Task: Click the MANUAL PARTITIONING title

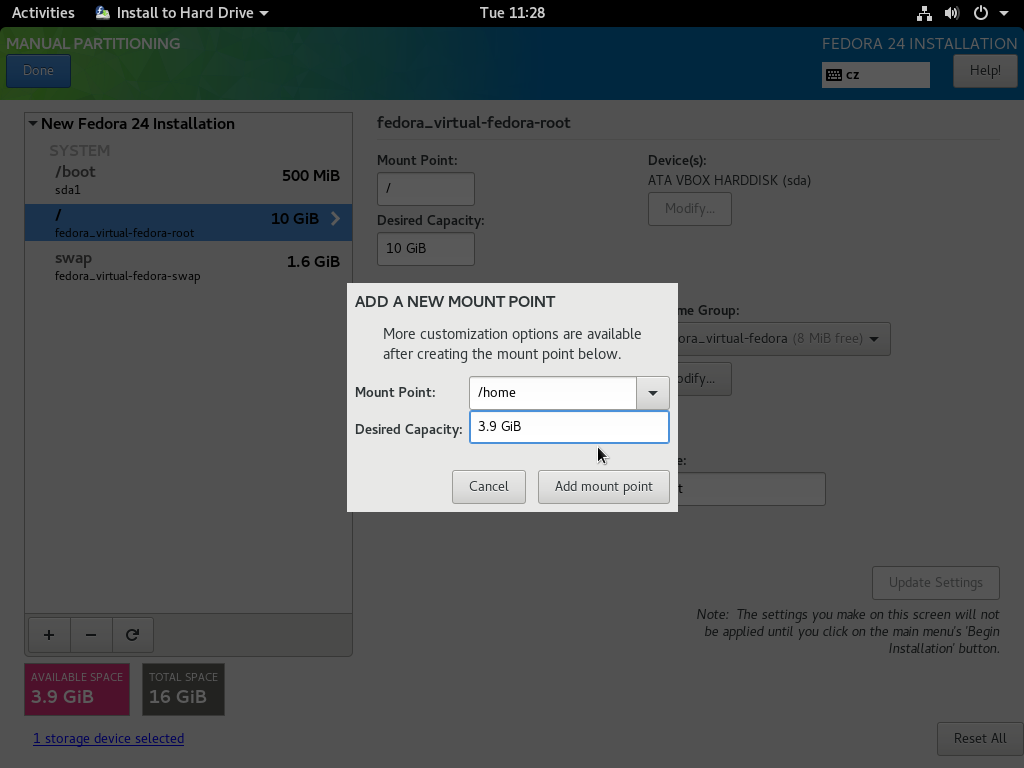Action: click(x=93, y=44)
